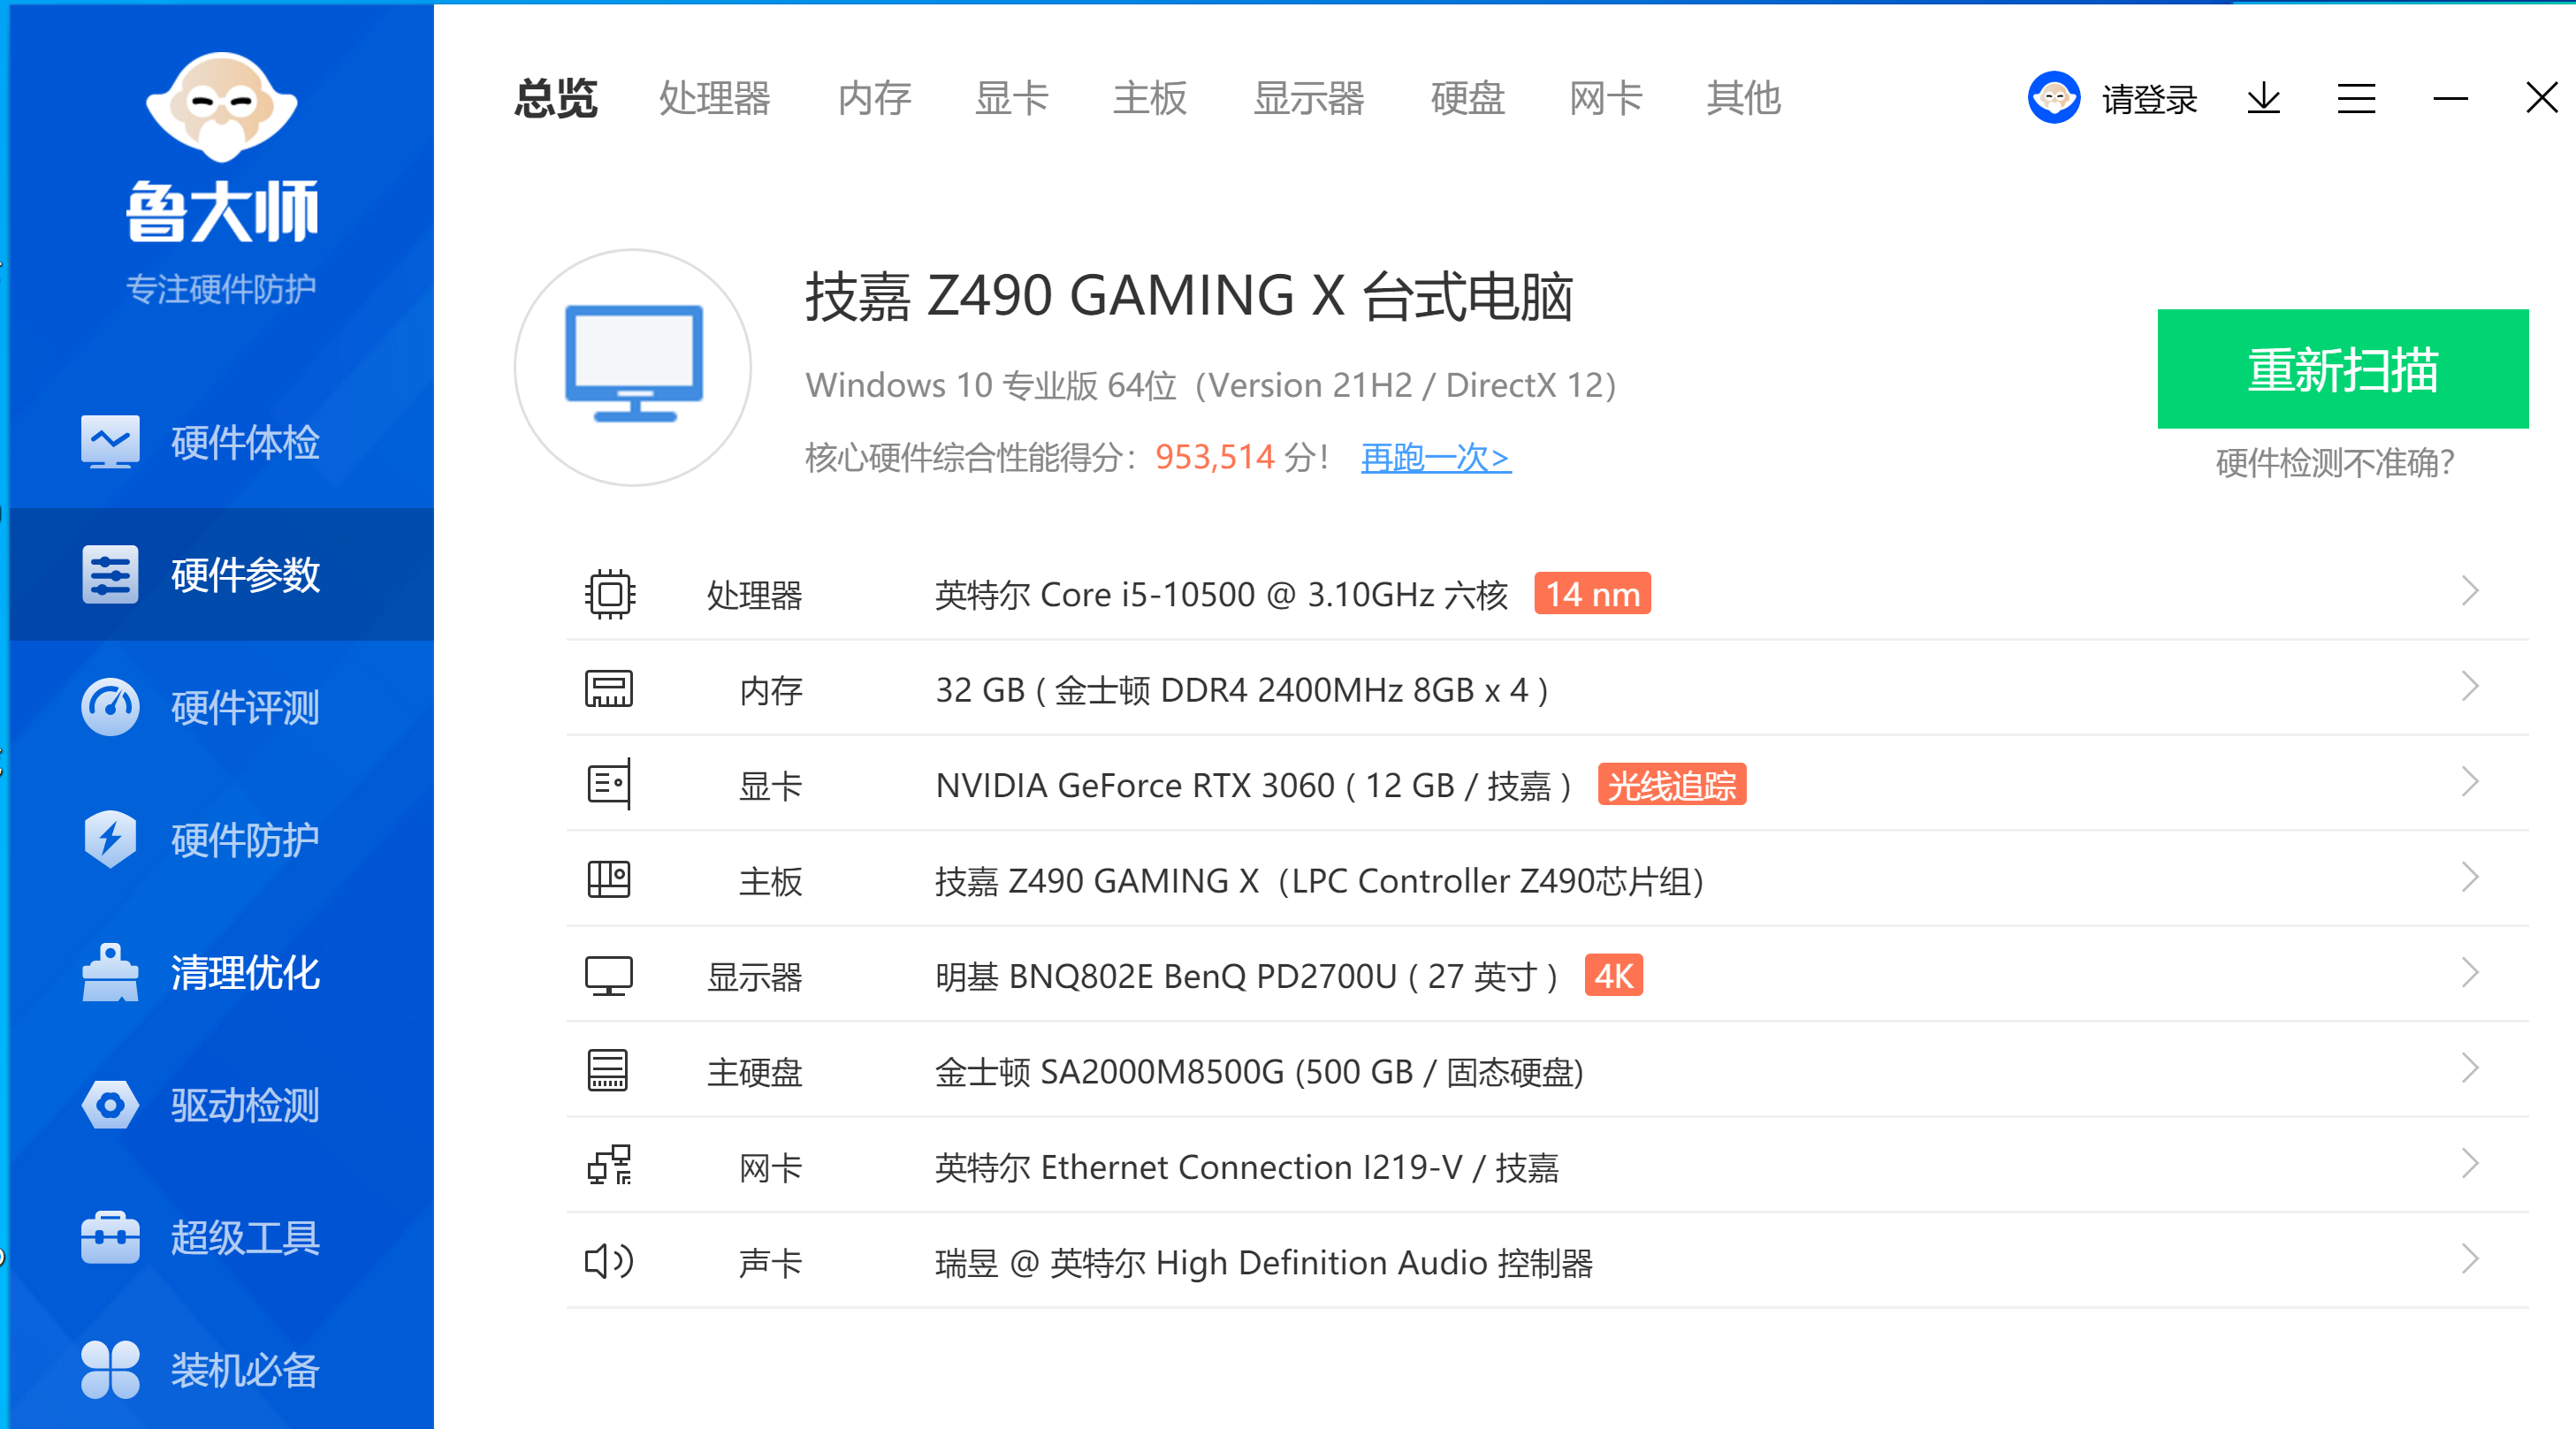This screenshot has width=2576, height=1429.
Task: Click the main hard disk icon
Action: tap(608, 1071)
